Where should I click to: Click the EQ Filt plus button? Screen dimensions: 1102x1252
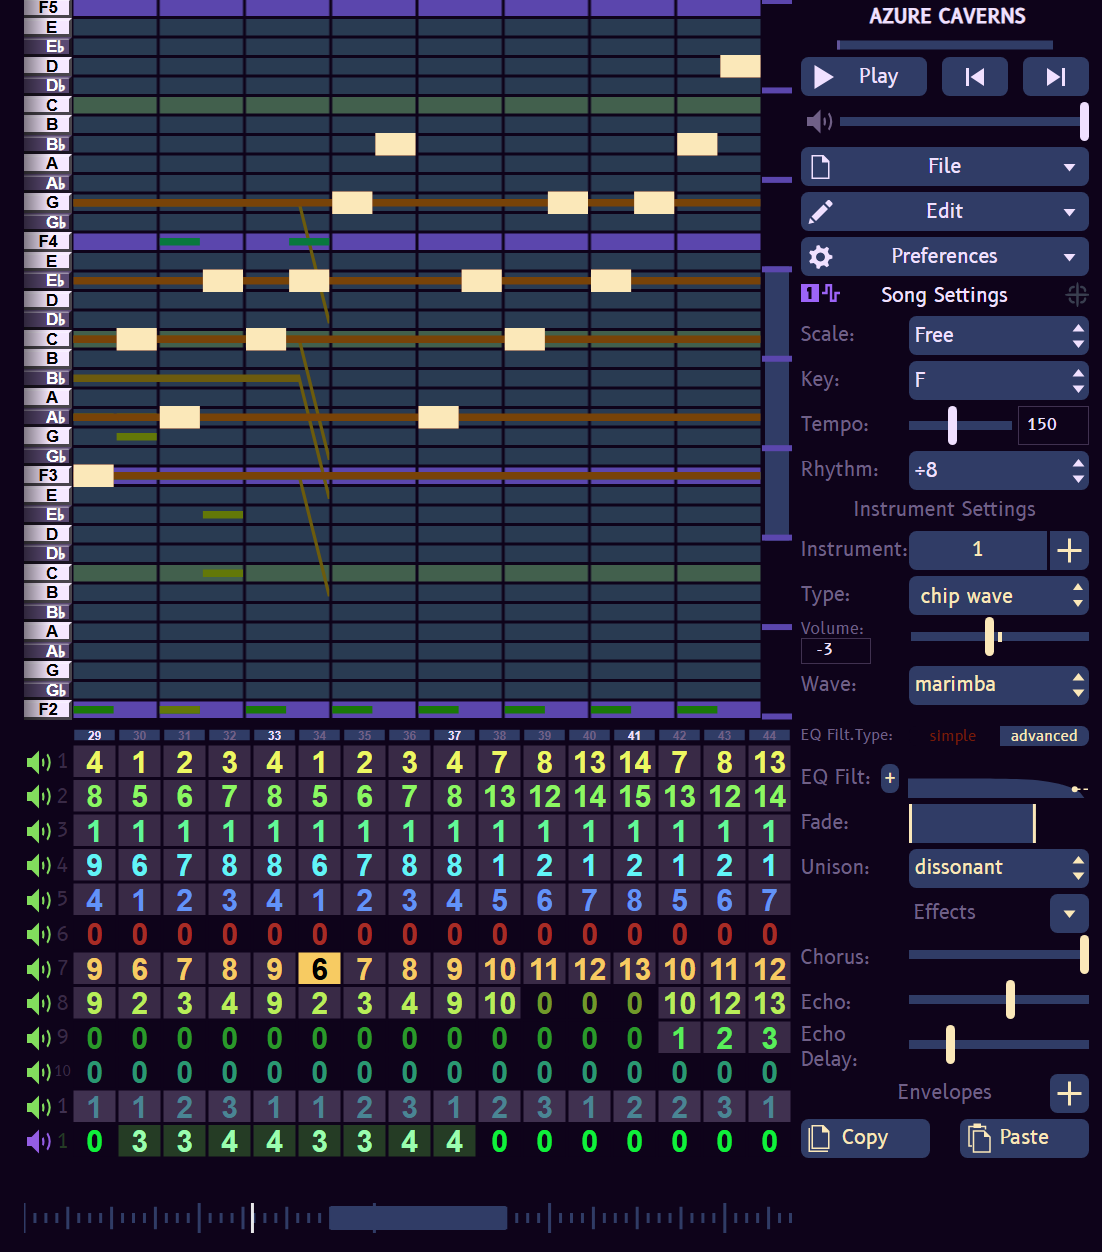click(x=890, y=778)
